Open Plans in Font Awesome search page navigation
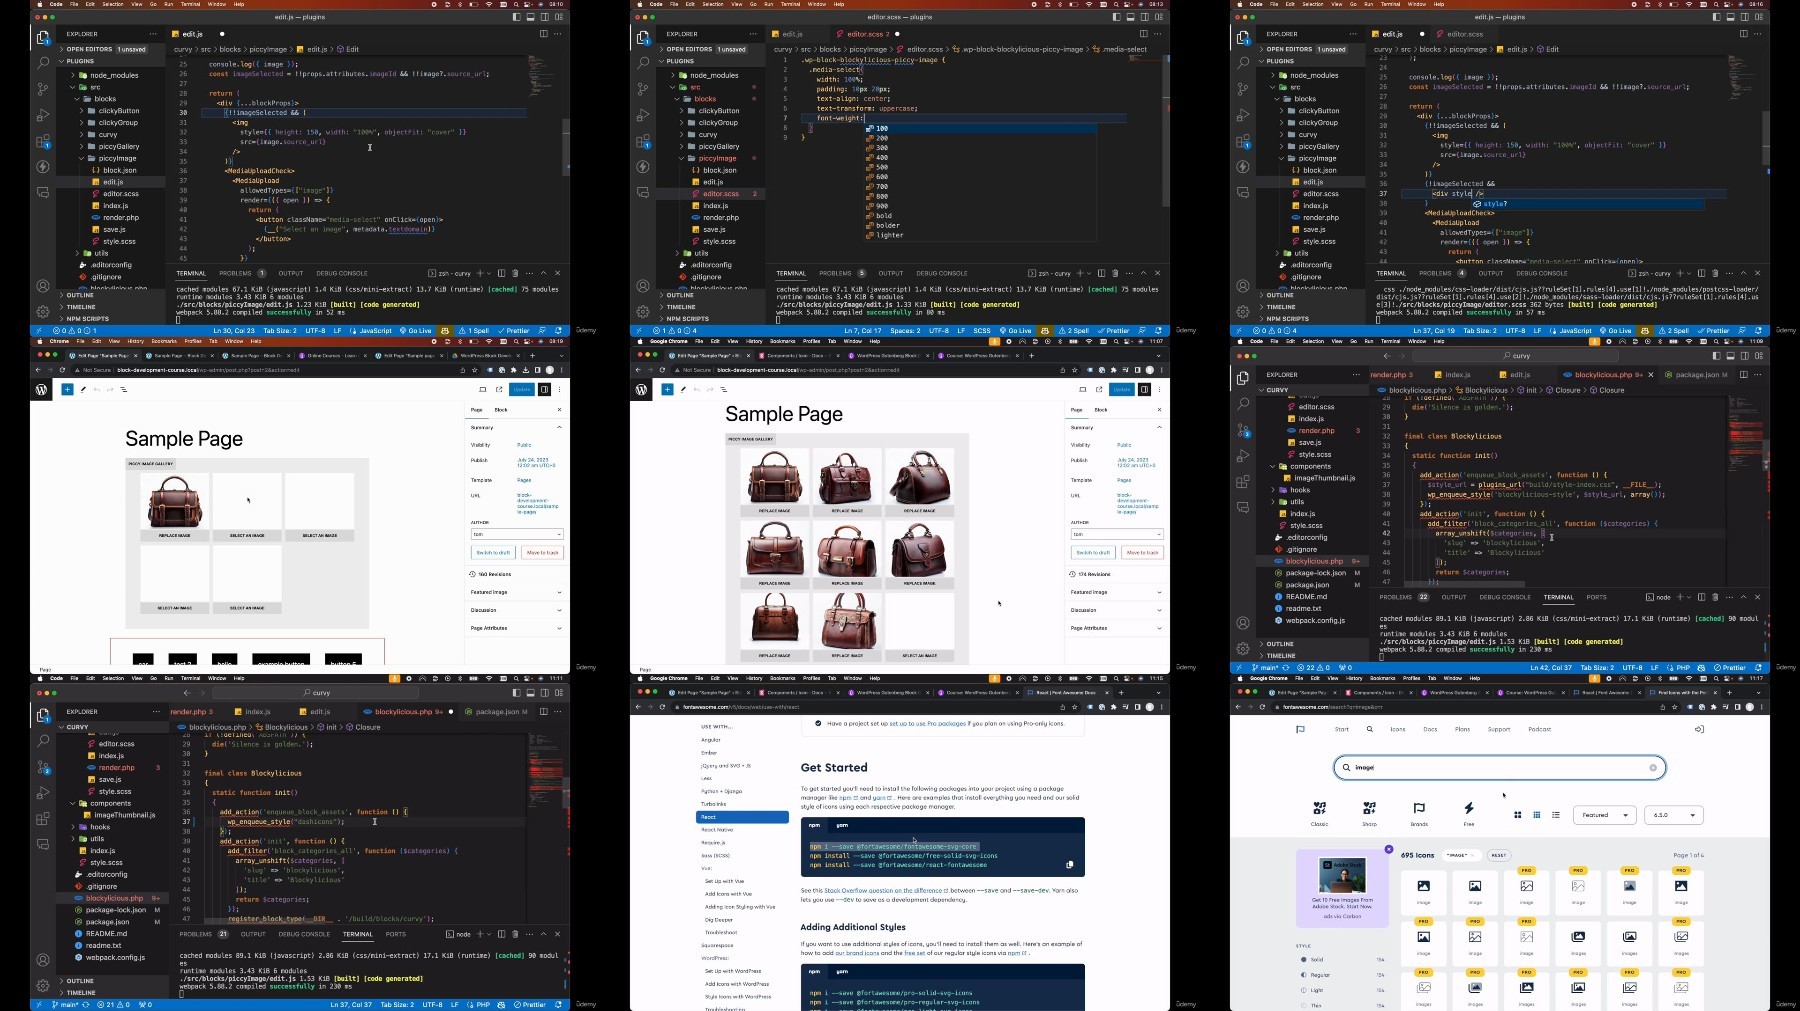 point(1462,729)
